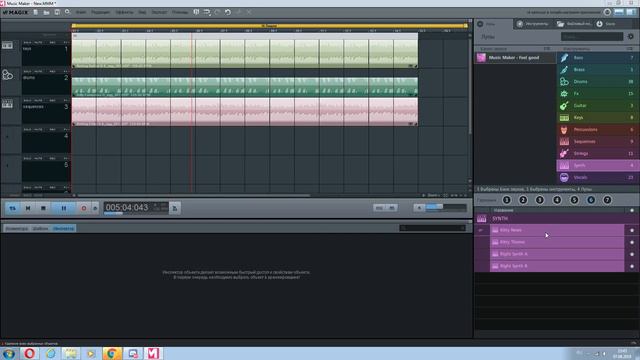
Task: Select the Strings instrument category
Action: click(x=598, y=153)
